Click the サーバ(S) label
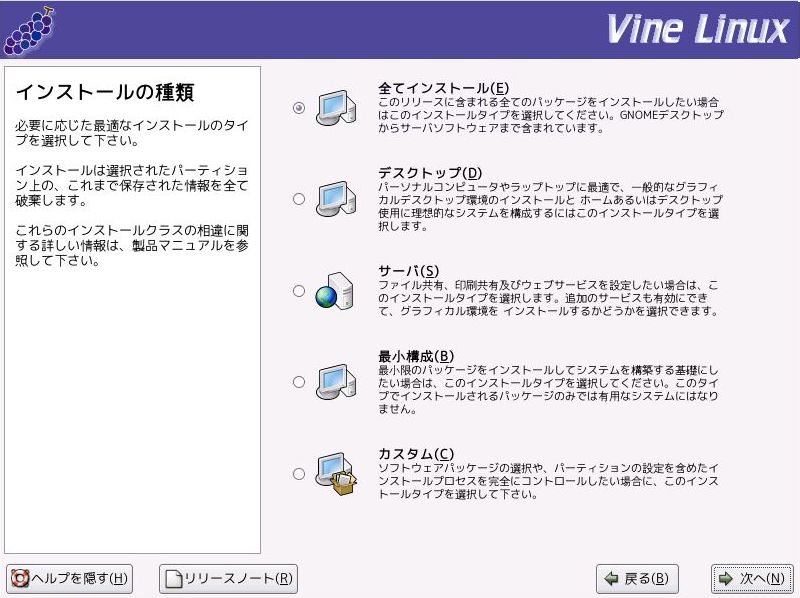Screen dimensions: 800x598 [x=409, y=270]
